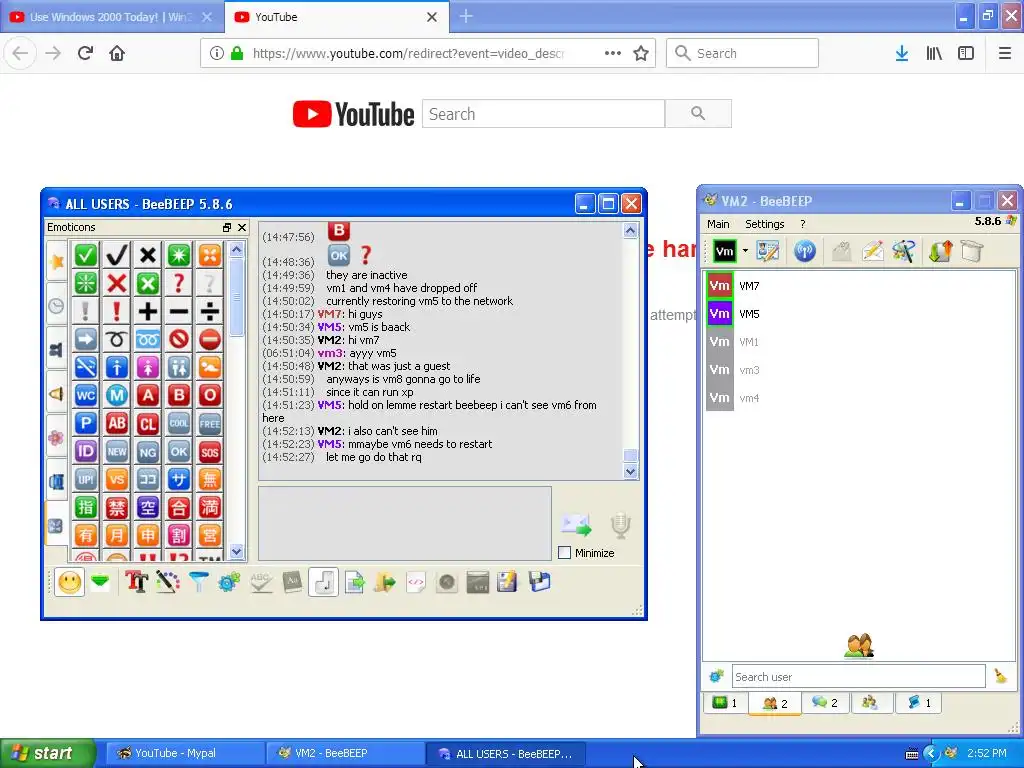This screenshot has width=1024, height=768.
Task: Click the Vm avatar status button
Action: point(724,251)
